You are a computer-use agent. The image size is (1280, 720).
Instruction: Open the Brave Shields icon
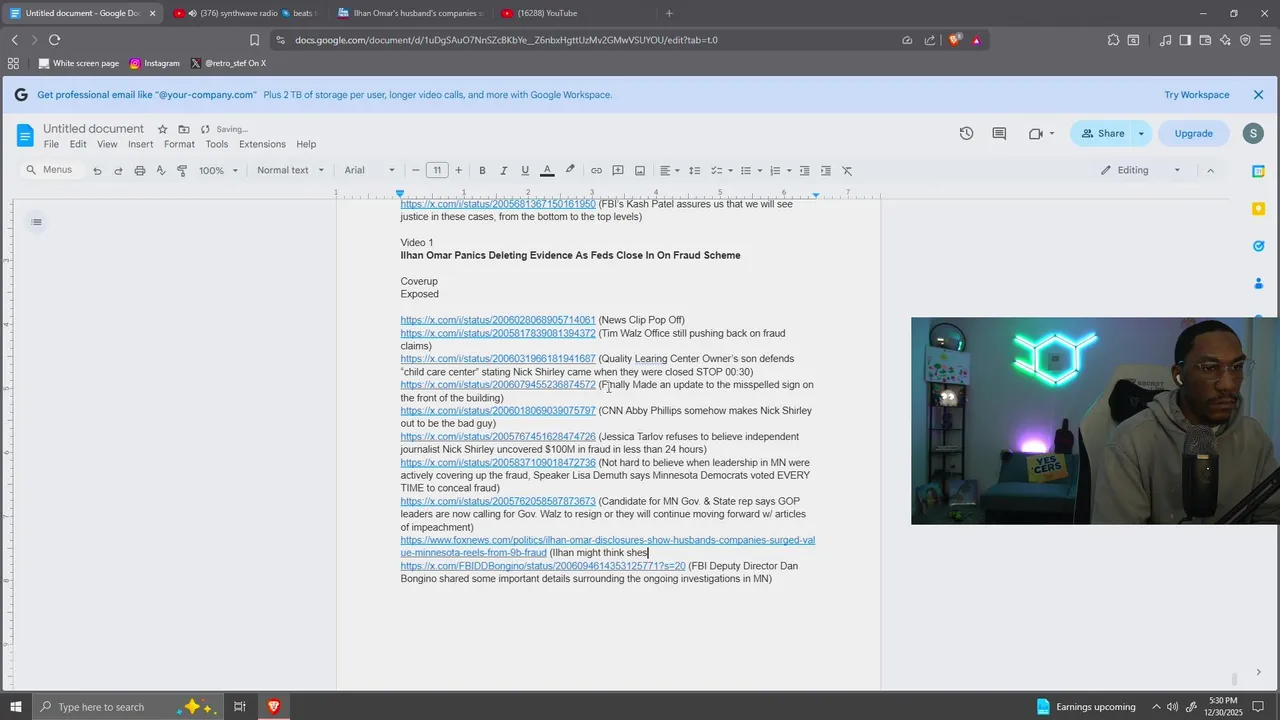click(x=955, y=40)
